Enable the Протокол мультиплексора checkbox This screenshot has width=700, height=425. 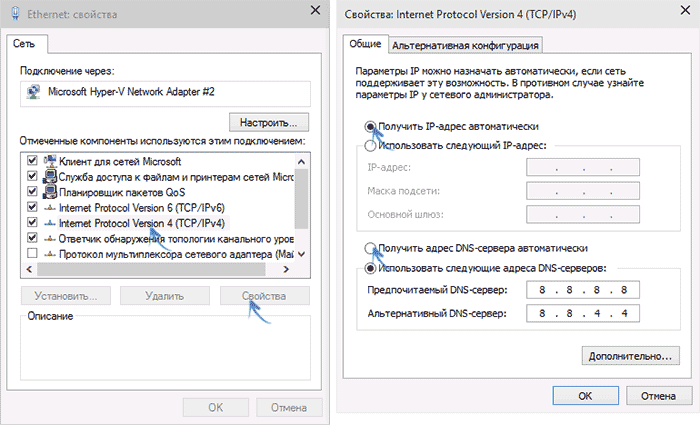[32, 254]
